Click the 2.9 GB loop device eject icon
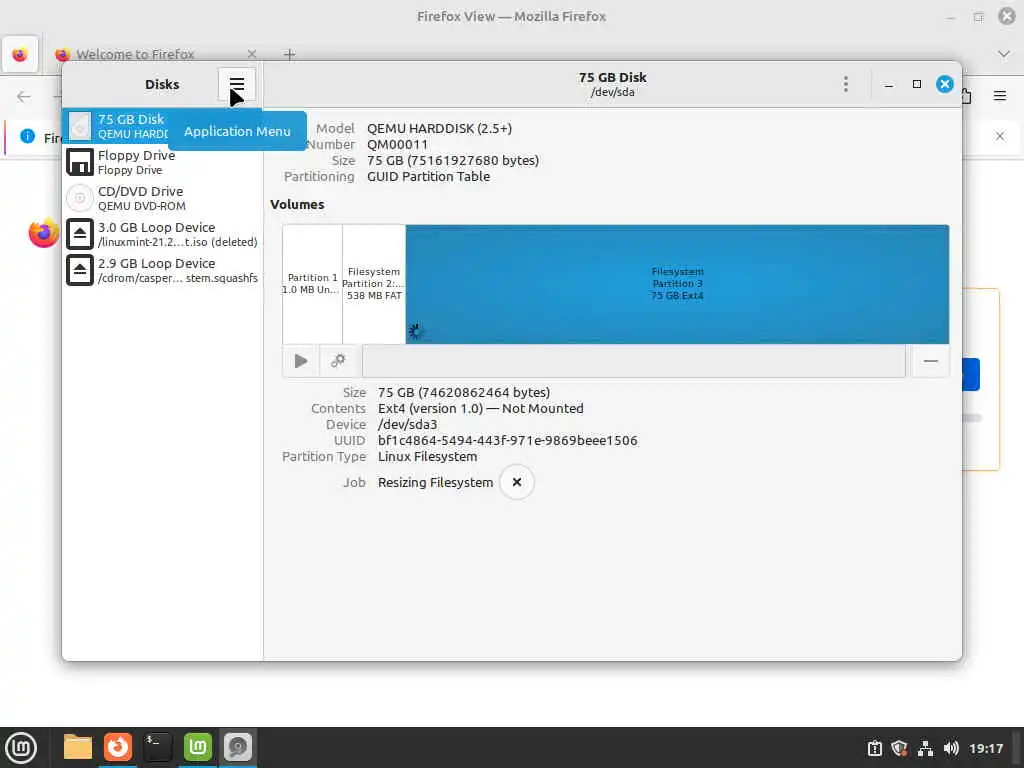1024x768 pixels. [80, 270]
